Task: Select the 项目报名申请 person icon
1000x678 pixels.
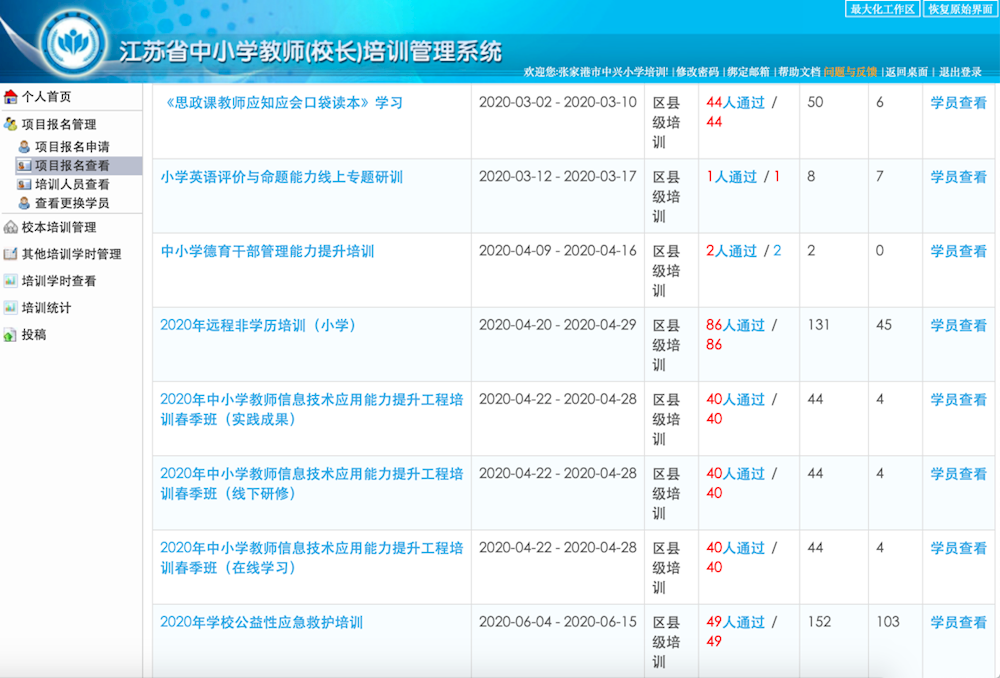Action: pyautogui.click(x=25, y=144)
